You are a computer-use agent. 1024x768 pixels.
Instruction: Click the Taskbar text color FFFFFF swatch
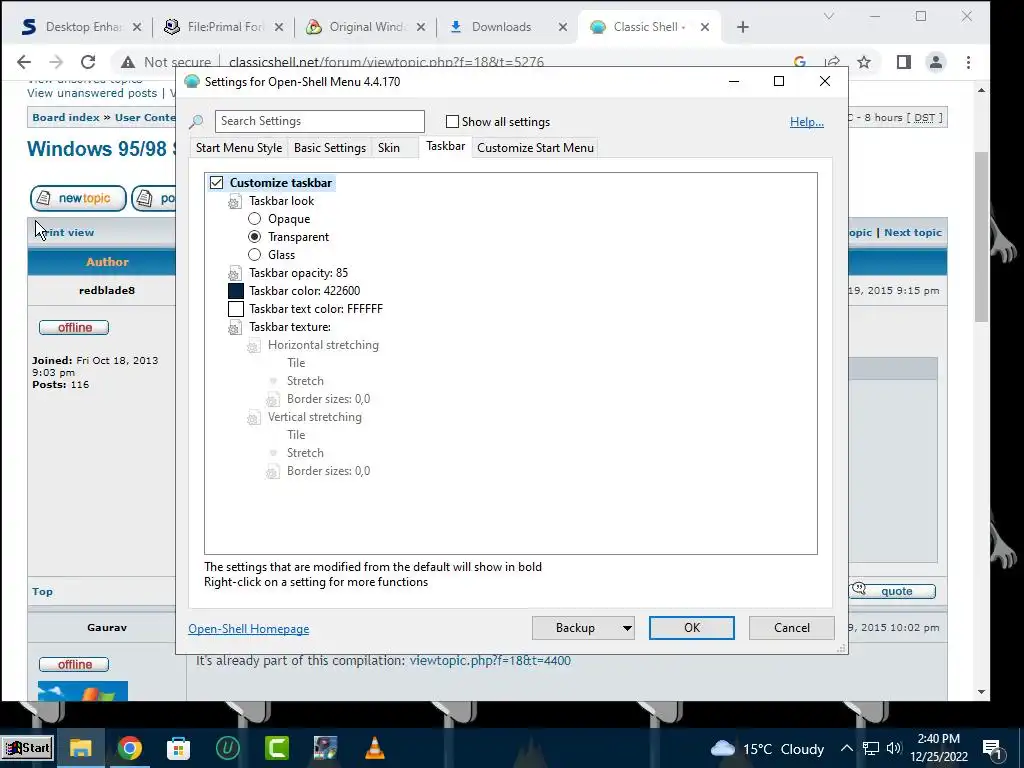(x=236, y=309)
